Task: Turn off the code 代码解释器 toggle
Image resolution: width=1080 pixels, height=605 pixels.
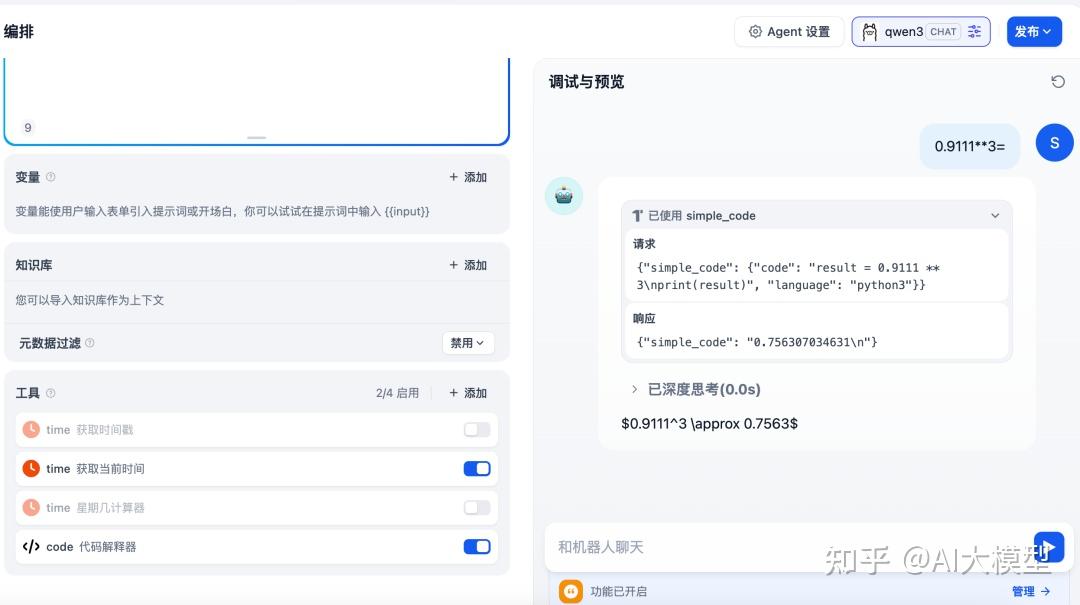Action: coord(477,546)
